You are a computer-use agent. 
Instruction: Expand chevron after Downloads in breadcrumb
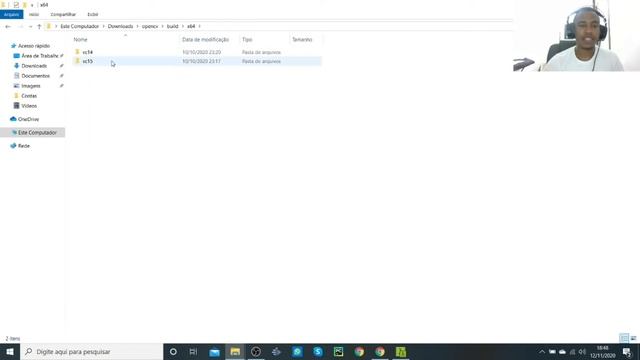coord(138,26)
